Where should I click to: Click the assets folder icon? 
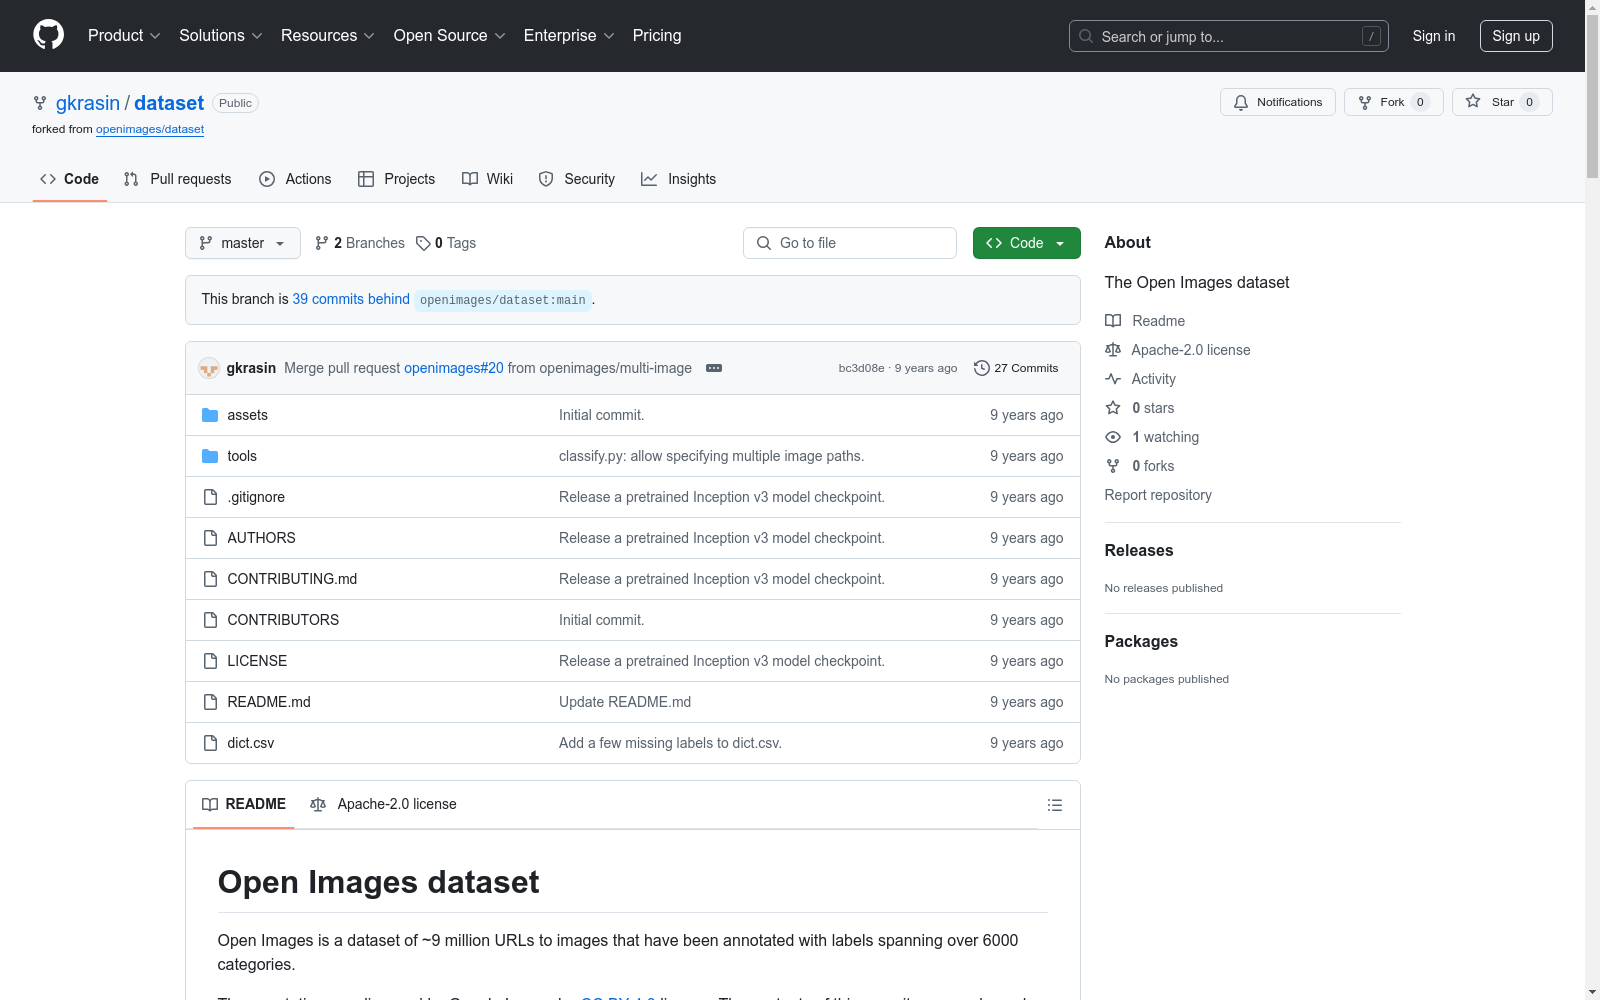[x=210, y=415]
